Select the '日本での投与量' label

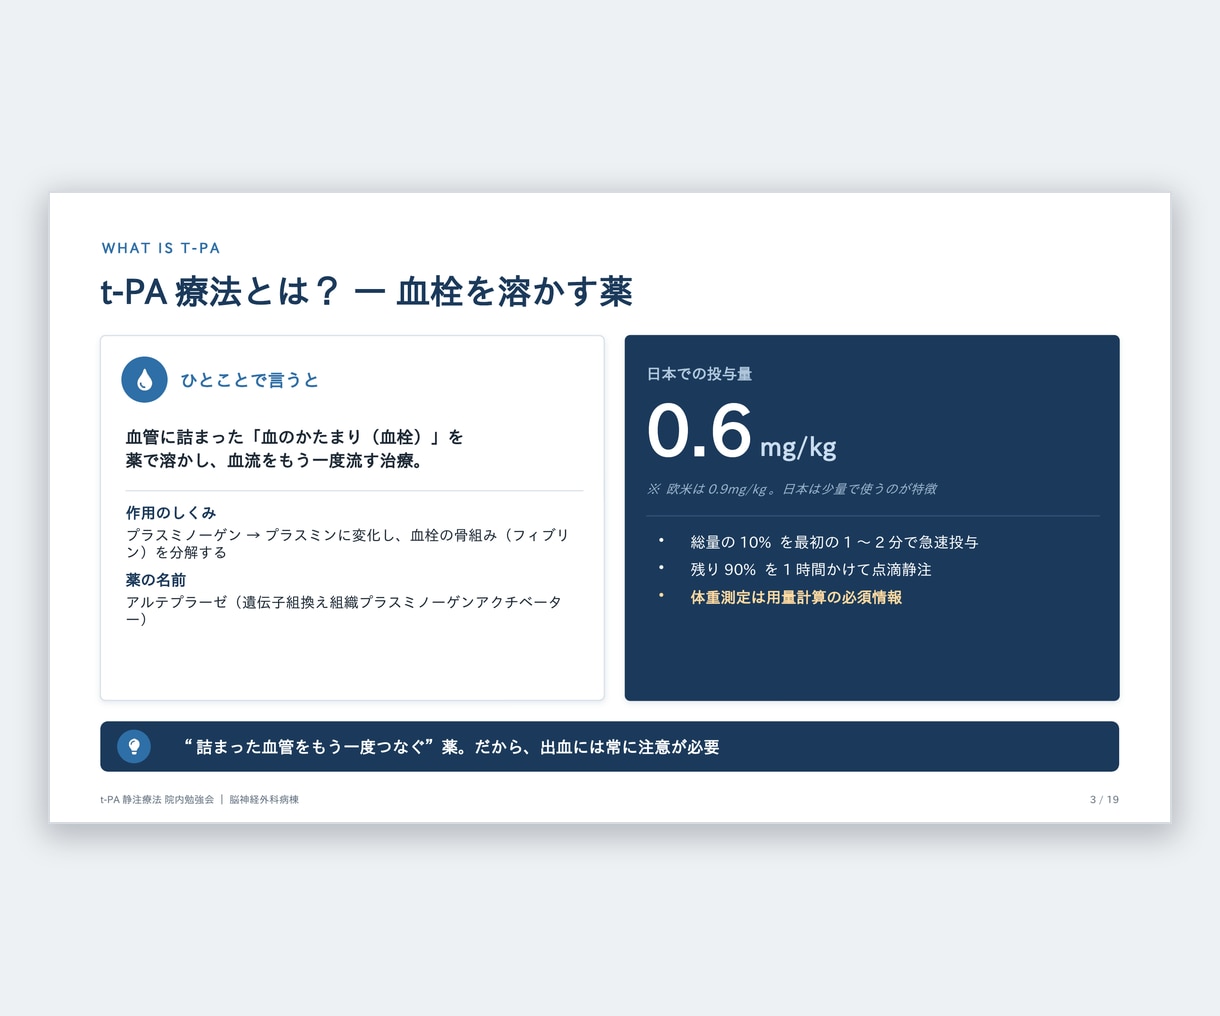tap(700, 374)
